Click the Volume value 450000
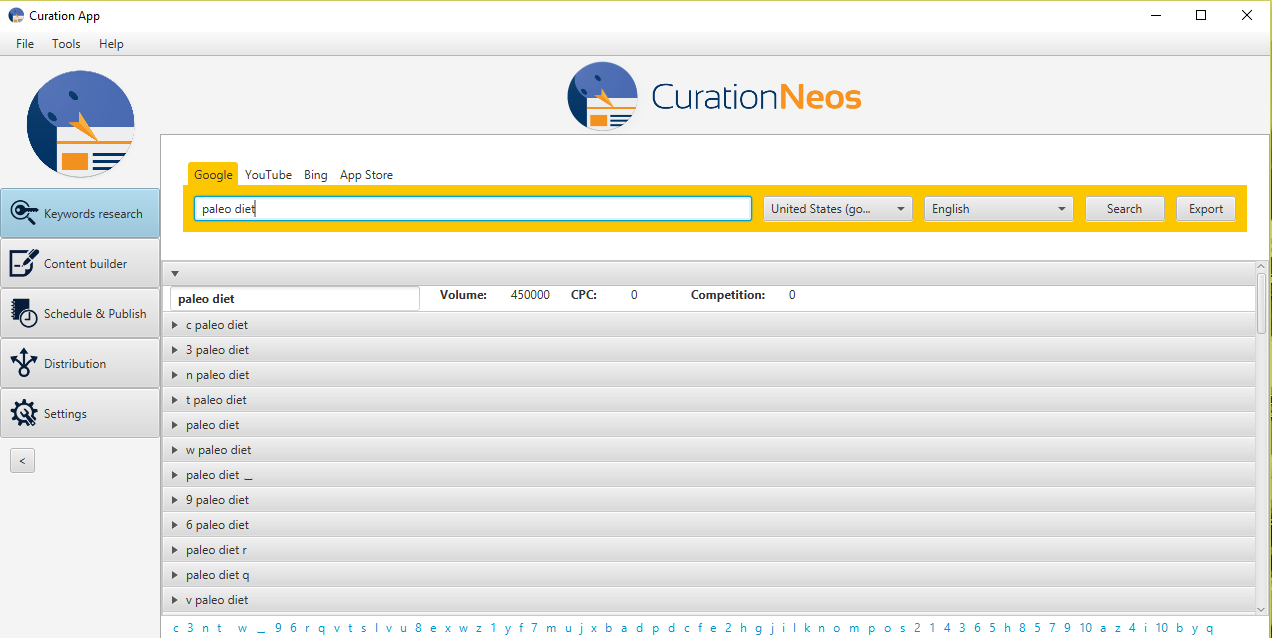Viewport: 1272px width, 638px height. [530, 295]
